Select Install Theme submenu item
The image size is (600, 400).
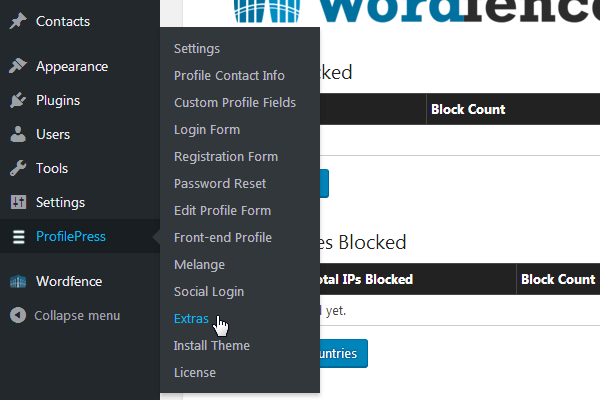pyautogui.click(x=212, y=346)
